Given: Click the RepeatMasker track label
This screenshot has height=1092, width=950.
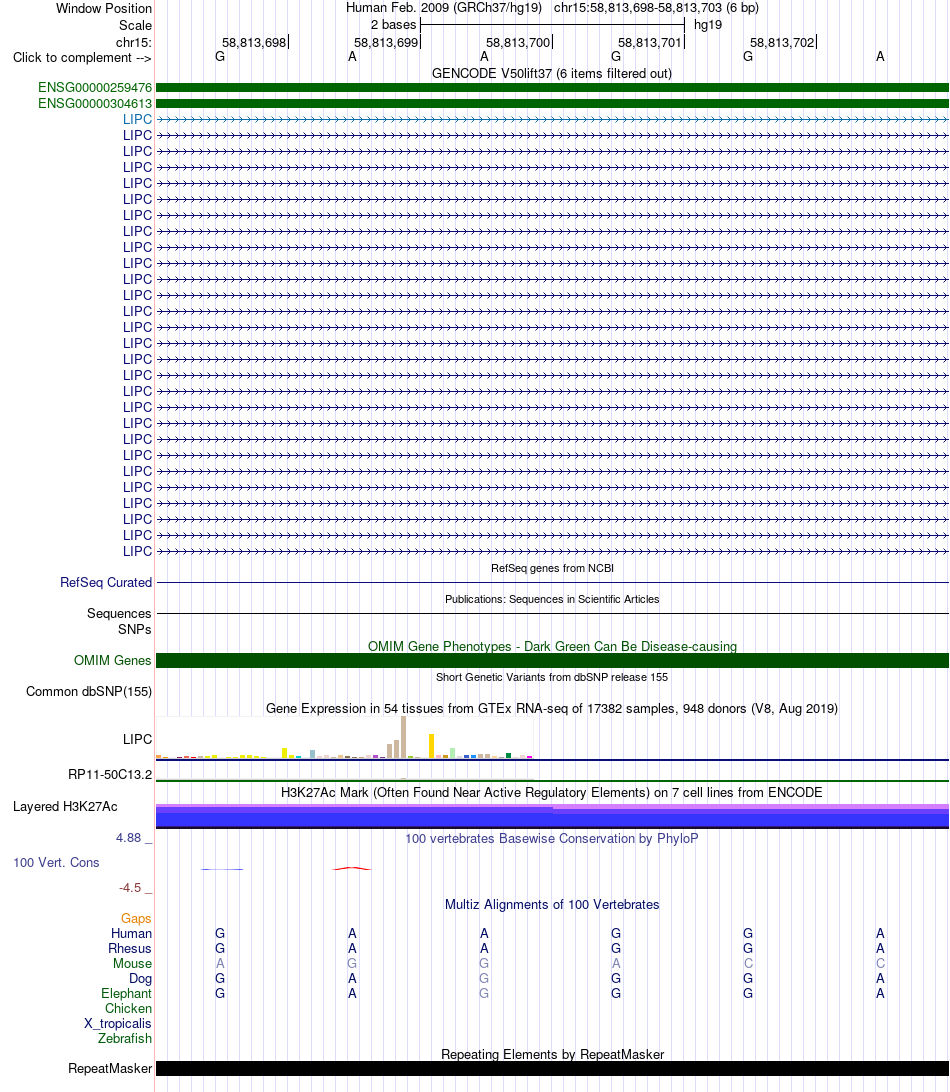Looking at the screenshot, I should click(x=110, y=1069).
